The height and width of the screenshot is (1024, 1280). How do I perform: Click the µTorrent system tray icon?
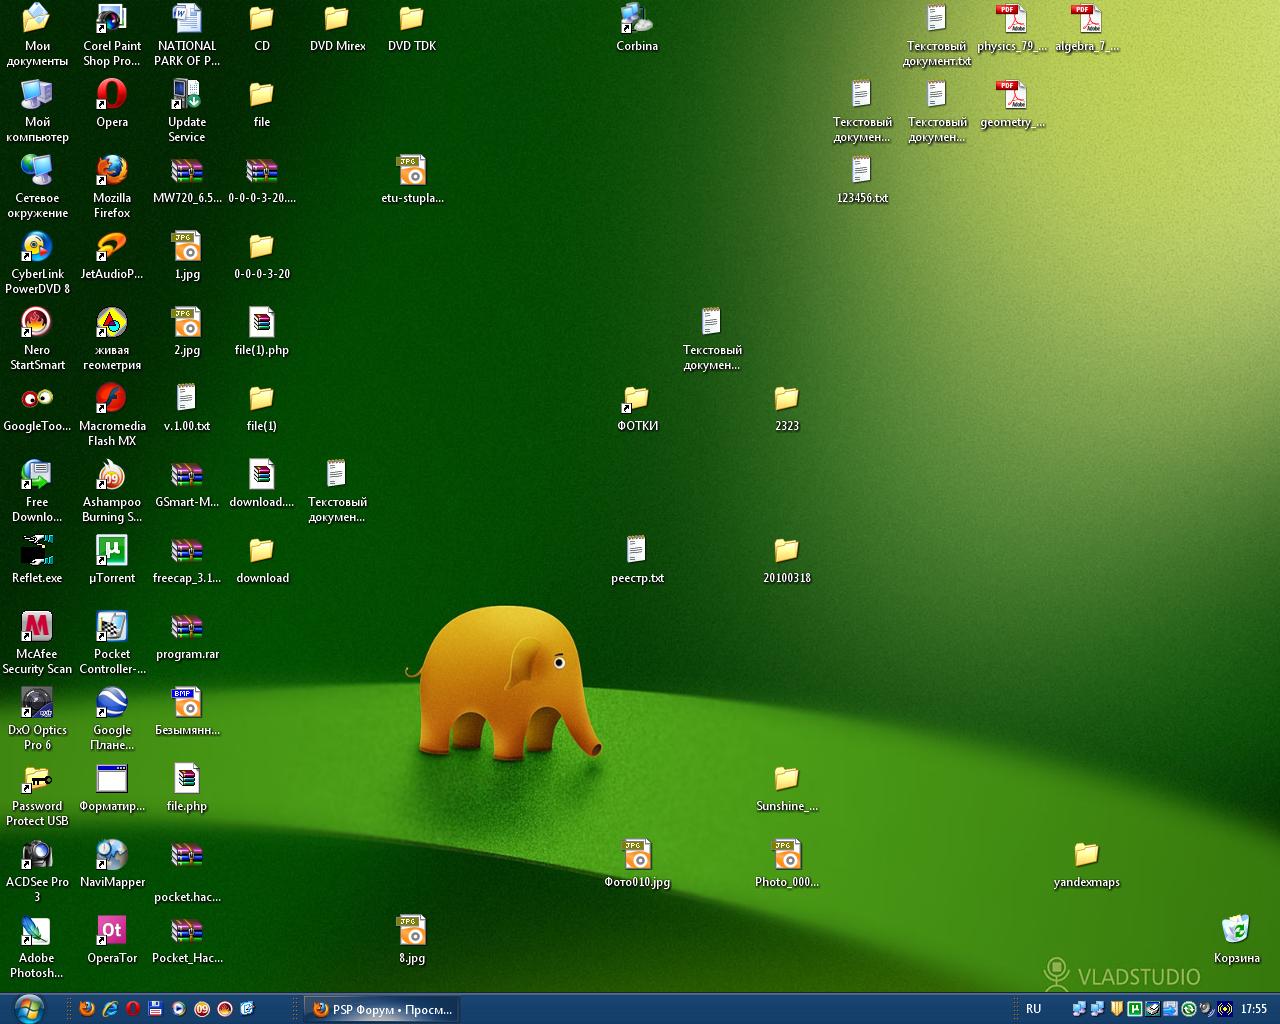pyautogui.click(x=1135, y=1009)
